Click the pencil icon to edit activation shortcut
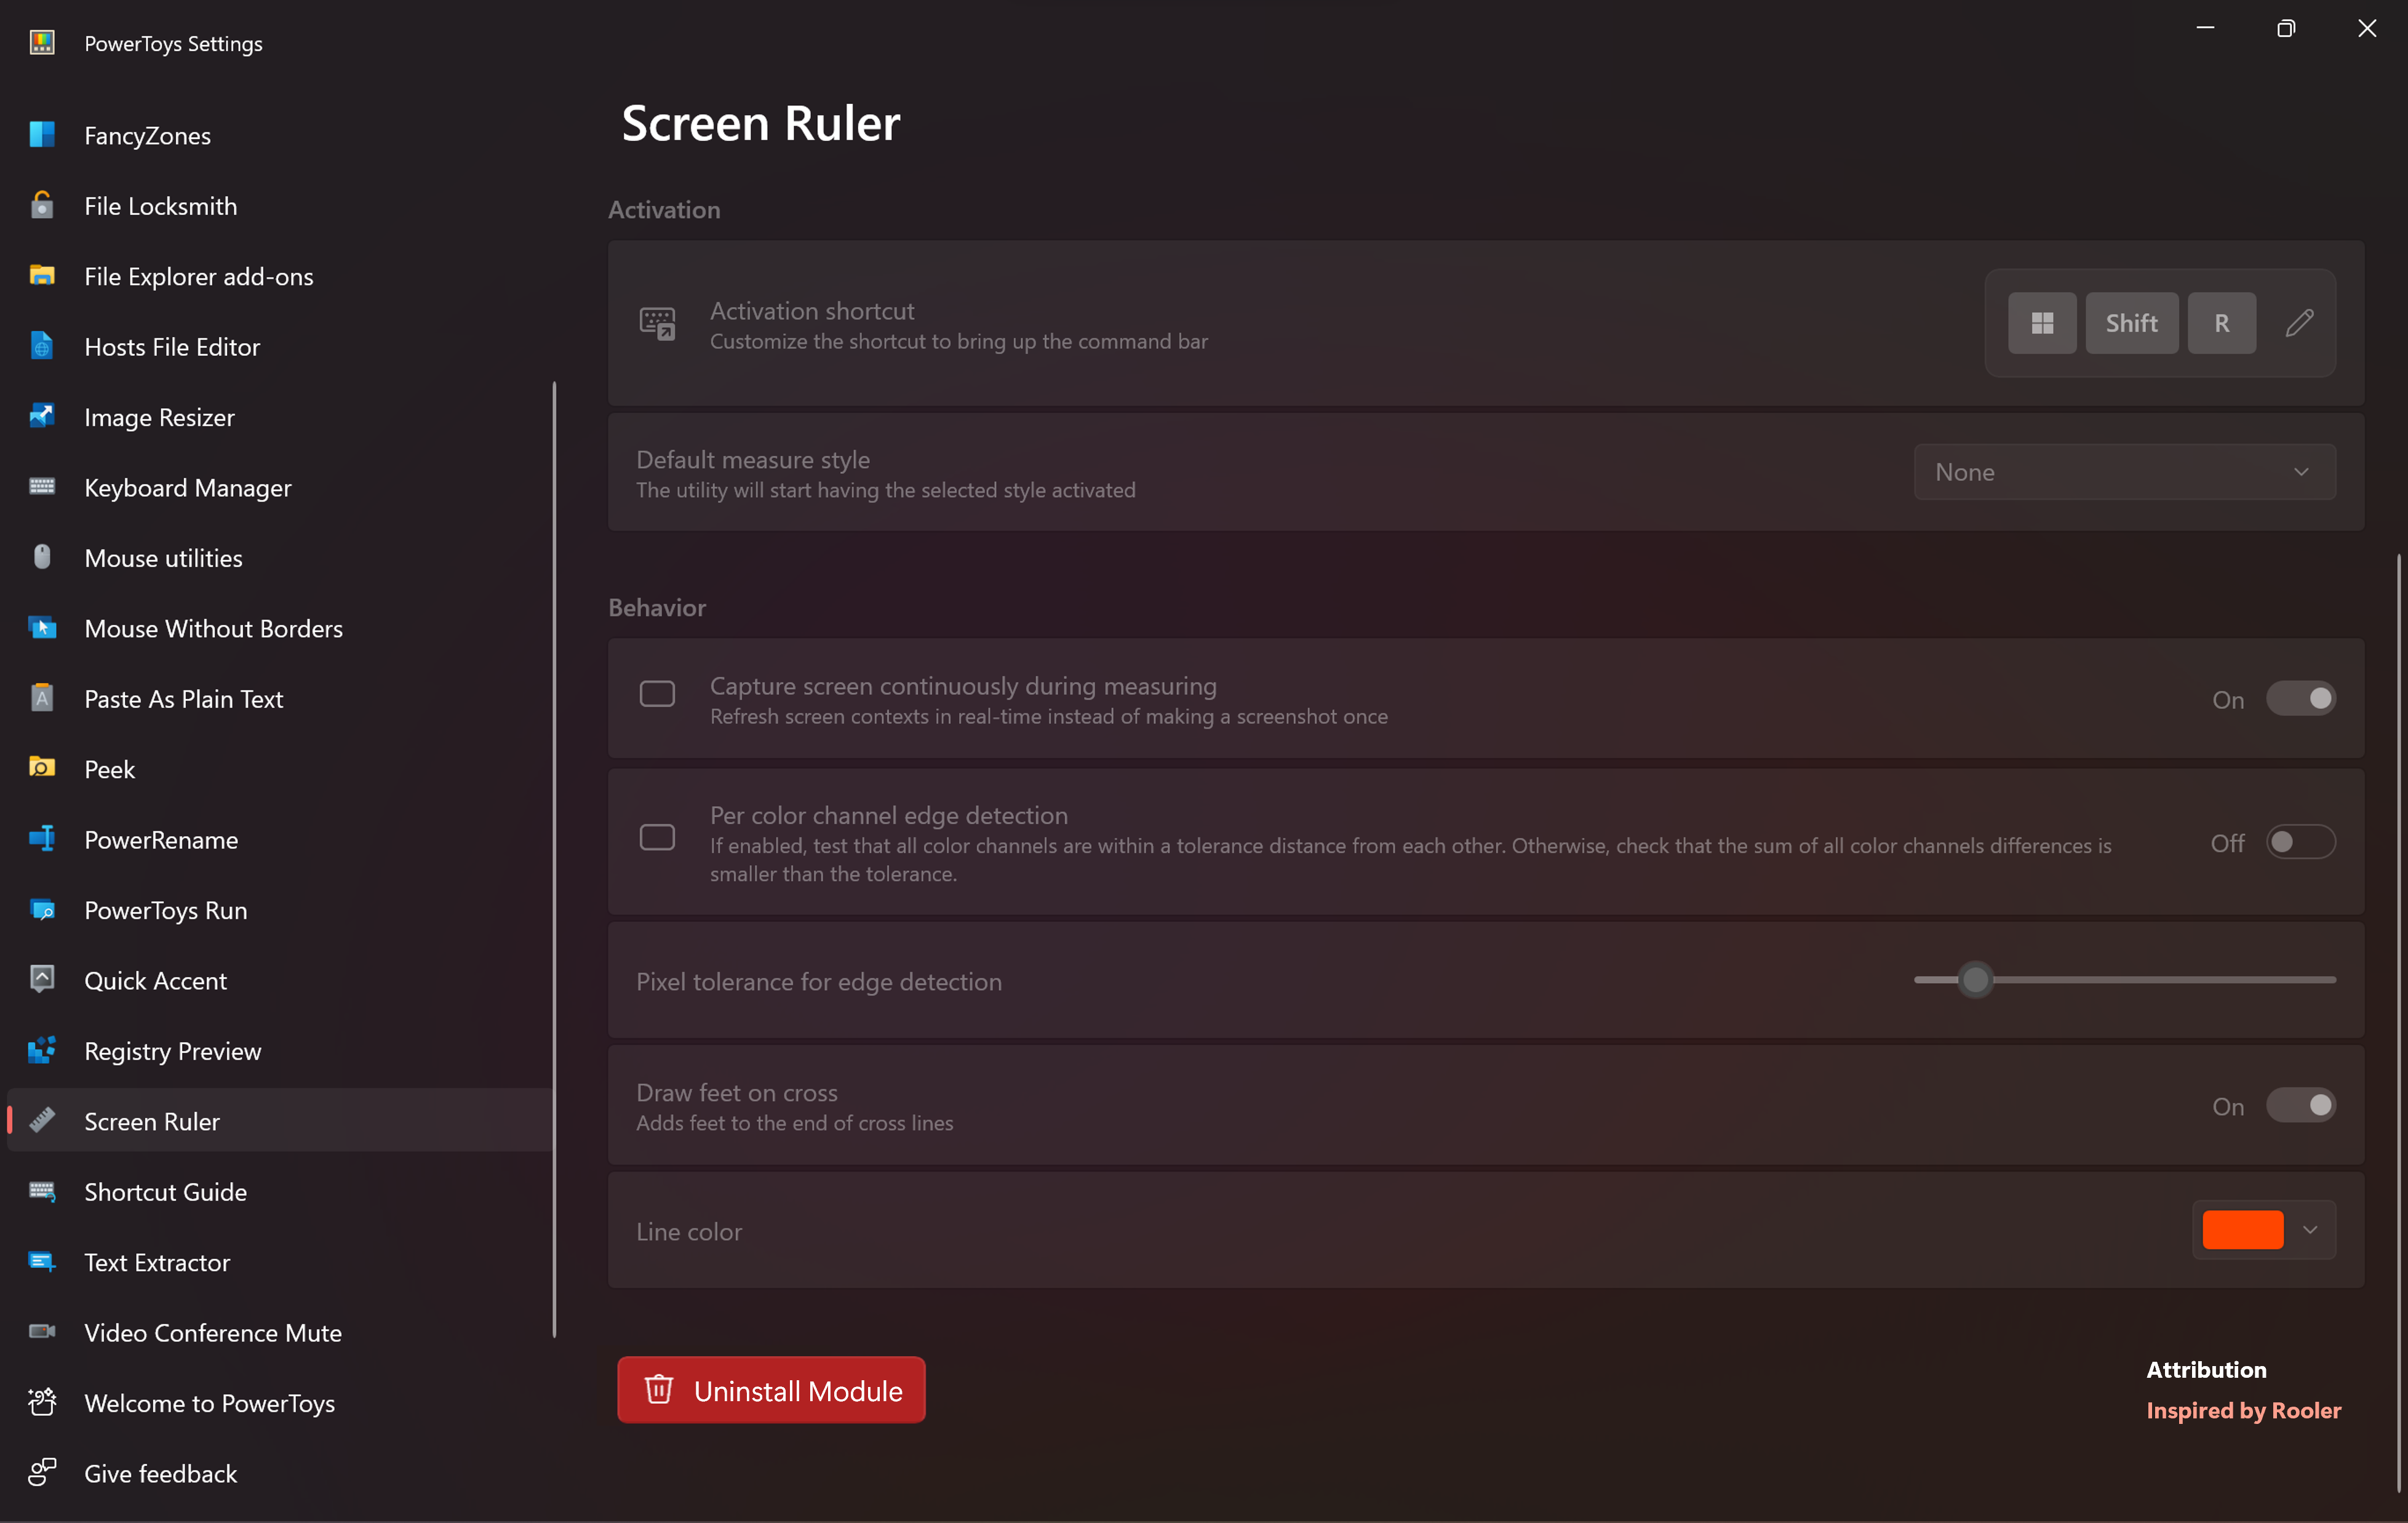 2300,322
